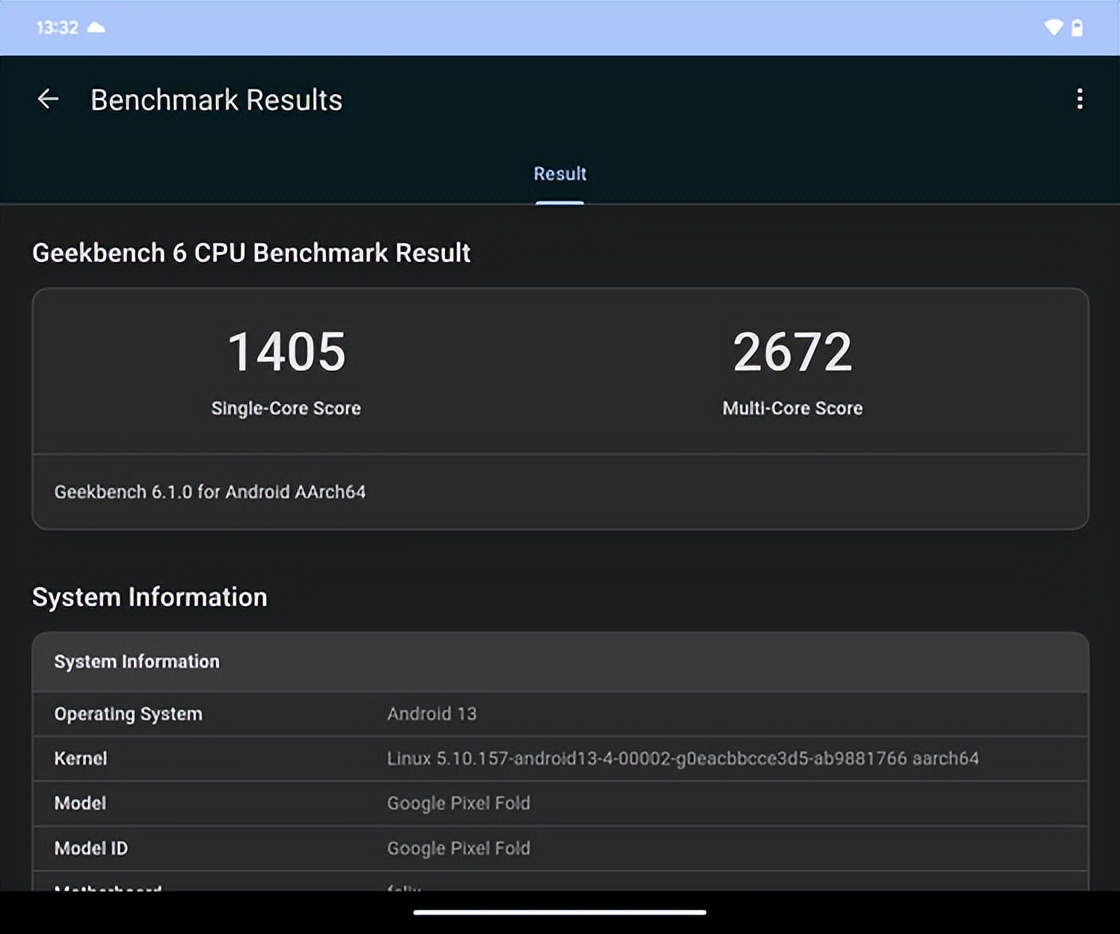Tap the Geekbench 6.1.0 version text
This screenshot has width=1120, height=934.
pos(210,492)
